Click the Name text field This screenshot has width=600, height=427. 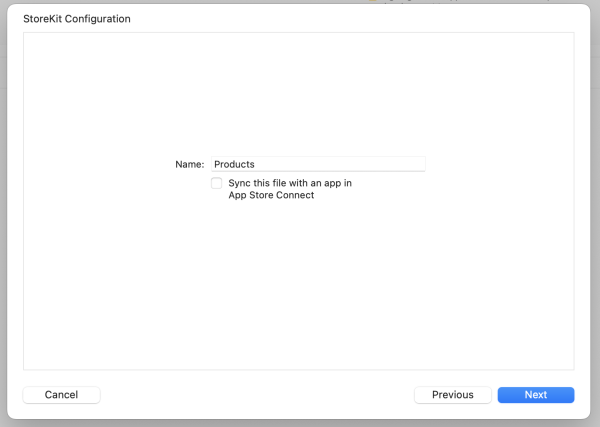pyautogui.click(x=317, y=164)
